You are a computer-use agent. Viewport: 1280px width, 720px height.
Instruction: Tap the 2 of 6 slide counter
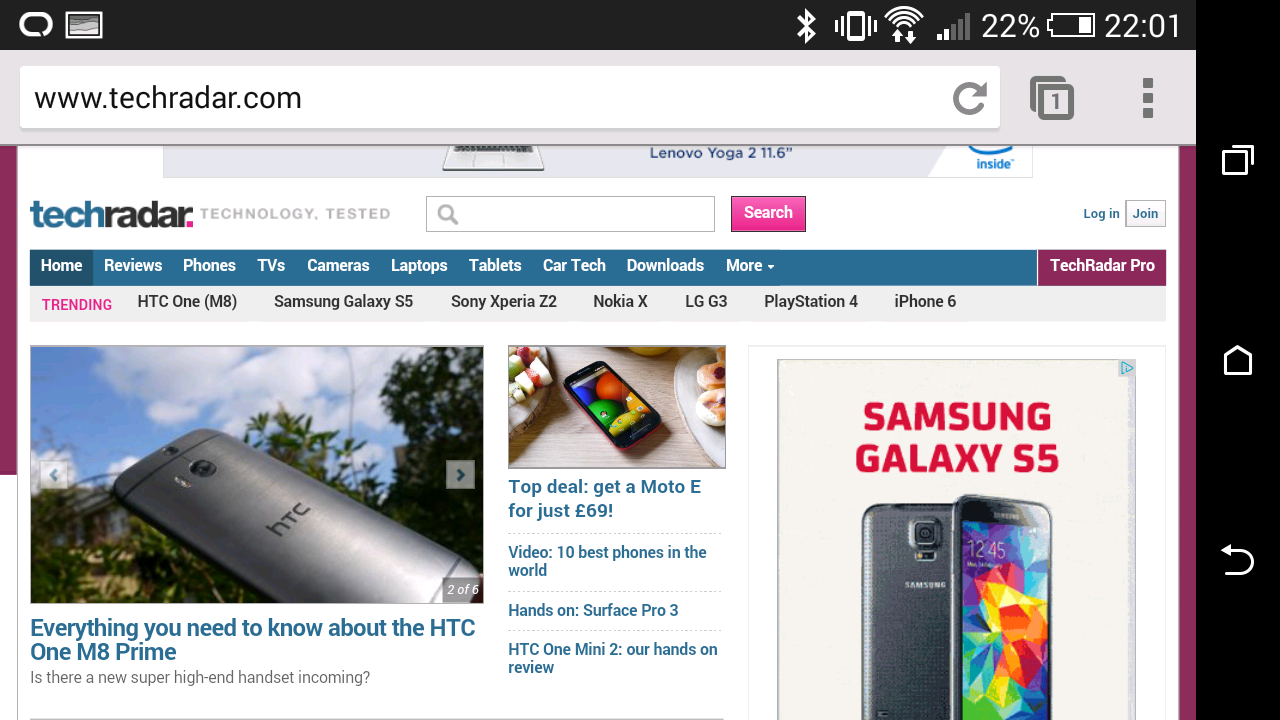[463, 590]
